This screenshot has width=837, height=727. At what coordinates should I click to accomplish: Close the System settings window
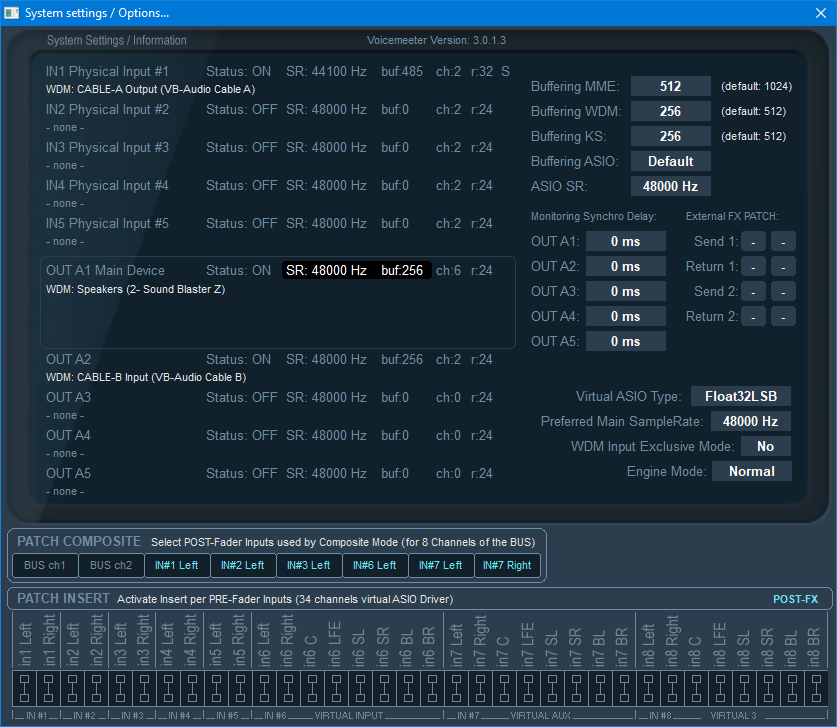821,13
